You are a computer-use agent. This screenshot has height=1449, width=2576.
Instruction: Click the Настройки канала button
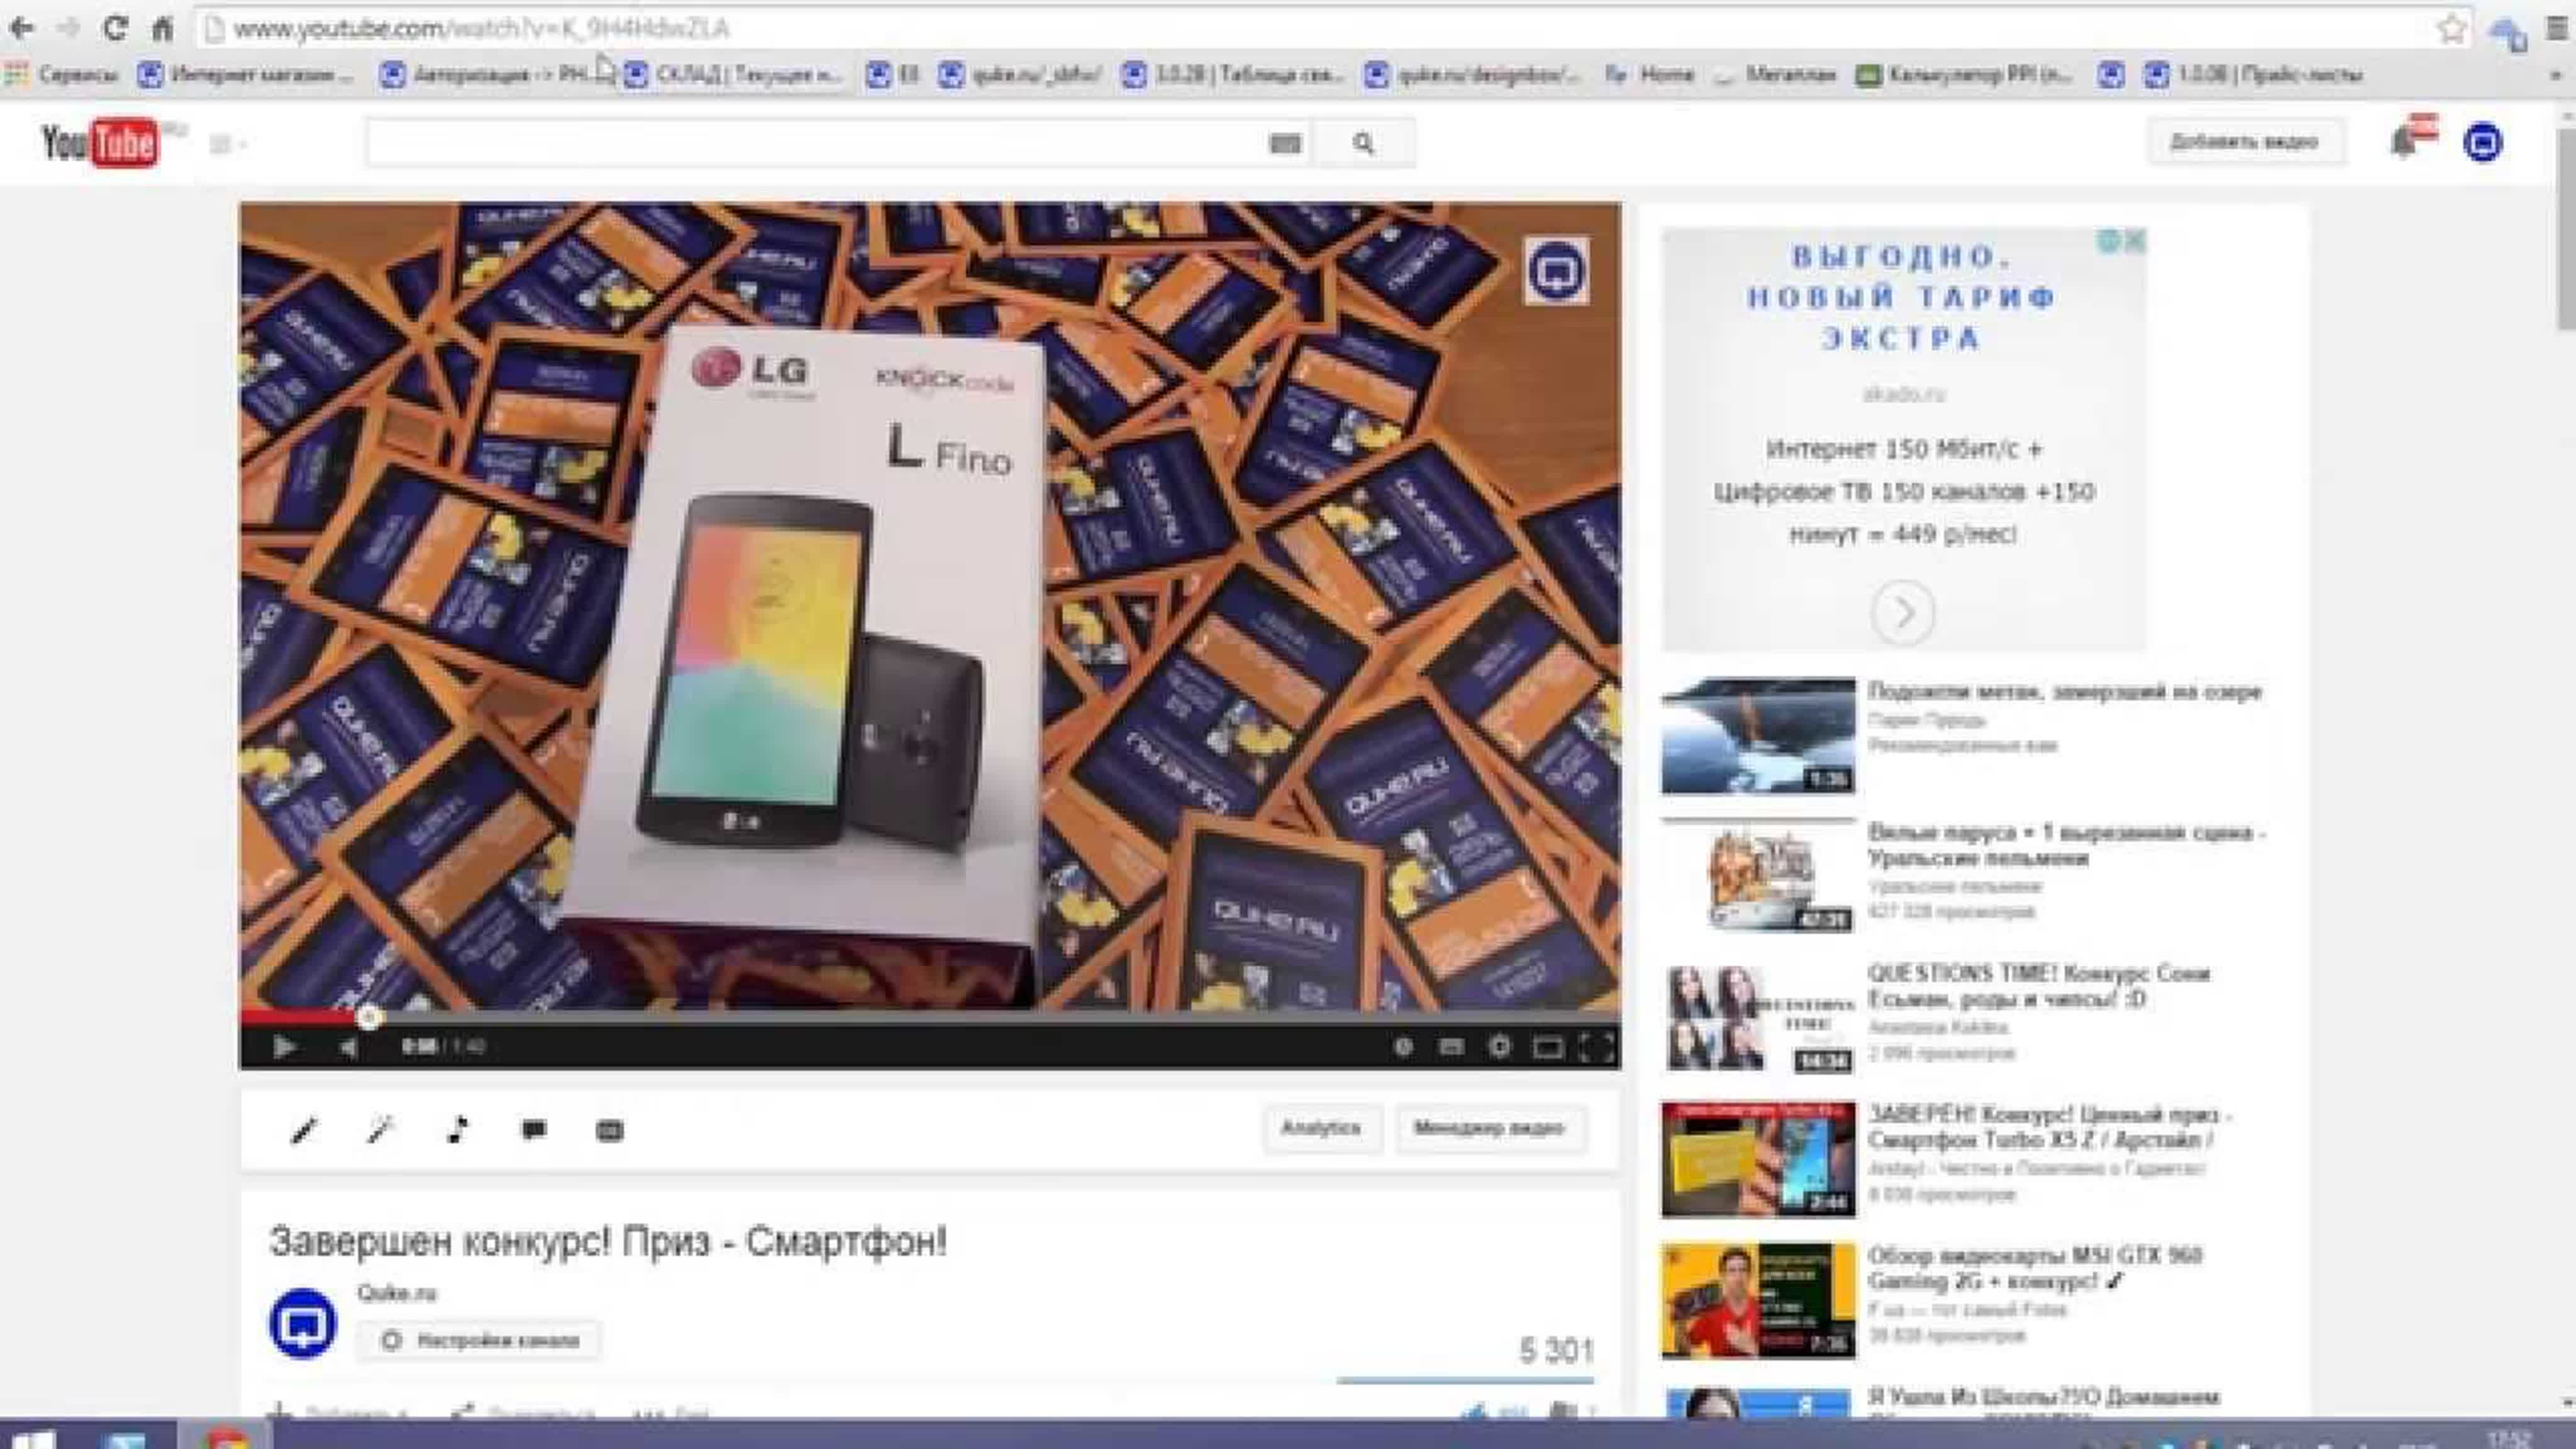tap(479, 1340)
